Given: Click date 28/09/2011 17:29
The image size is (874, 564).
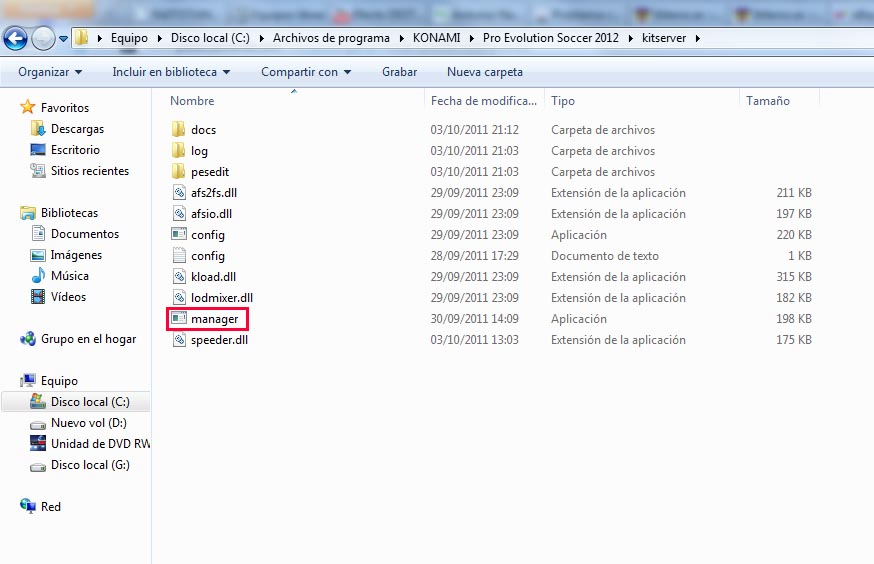Looking at the screenshot, I should (x=474, y=256).
